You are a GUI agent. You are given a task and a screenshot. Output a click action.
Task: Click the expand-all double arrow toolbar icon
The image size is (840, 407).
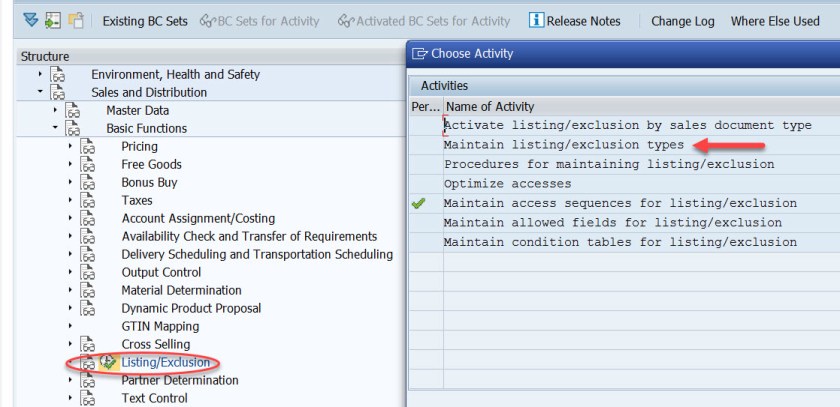30,21
